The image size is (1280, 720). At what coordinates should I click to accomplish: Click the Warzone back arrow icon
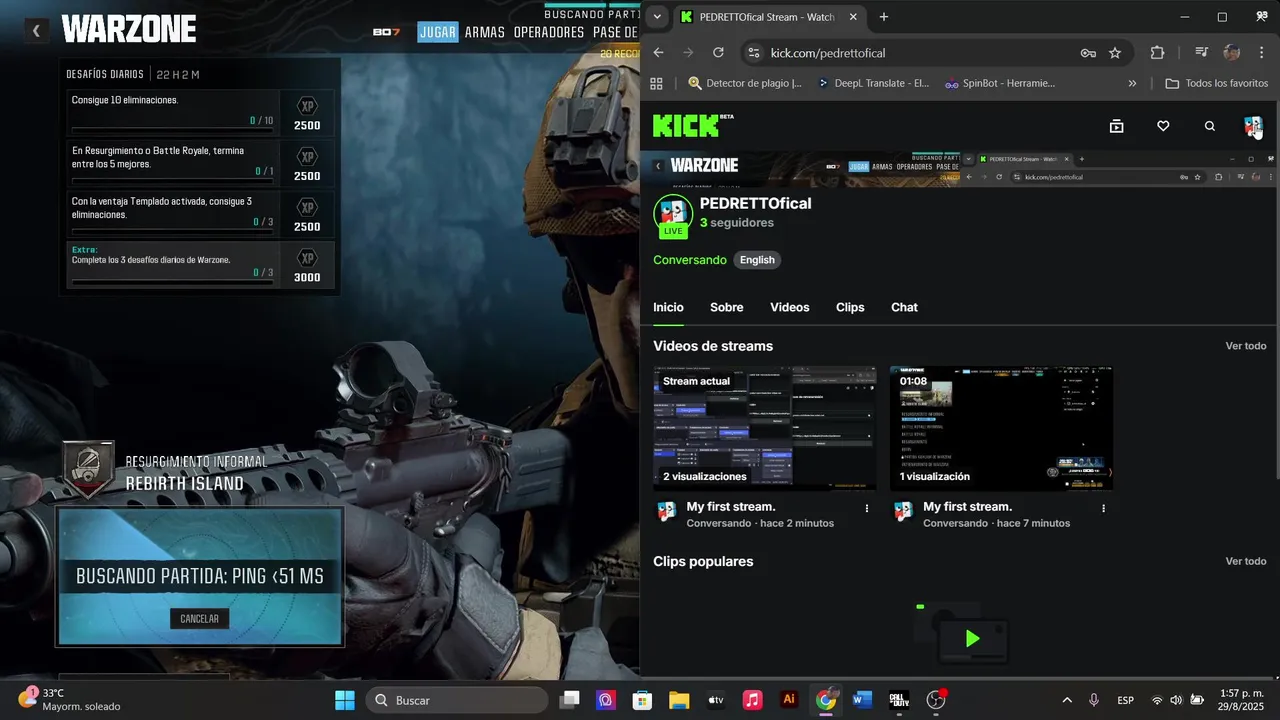tap(36, 31)
